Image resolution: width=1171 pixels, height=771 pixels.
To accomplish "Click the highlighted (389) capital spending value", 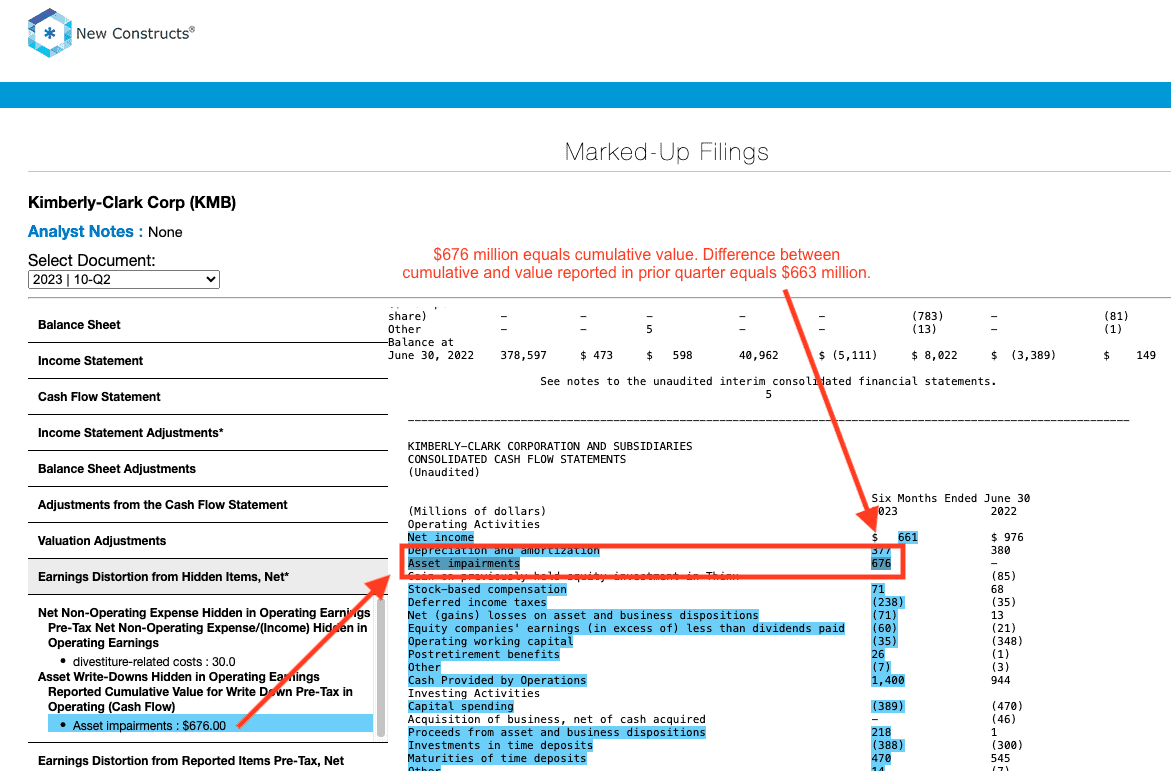I will pyautogui.click(x=888, y=706).
